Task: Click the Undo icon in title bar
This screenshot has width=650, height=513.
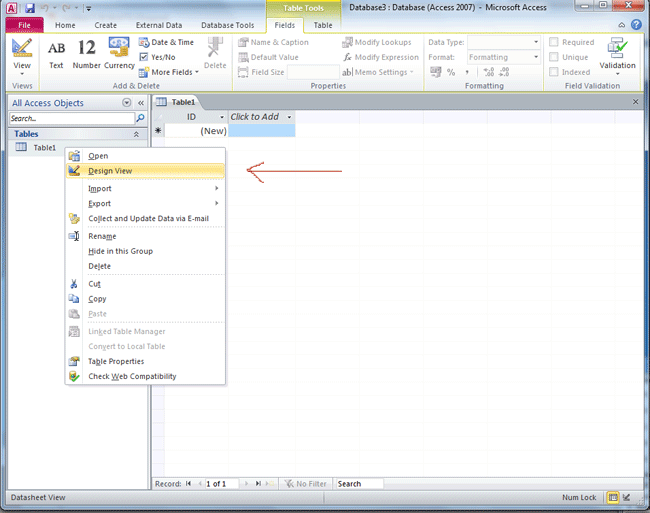Action: [45, 8]
